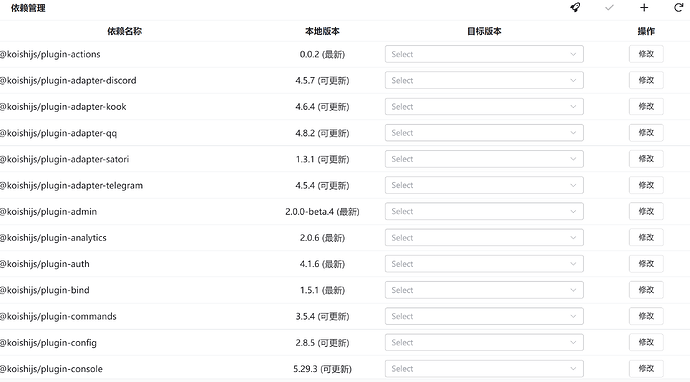
Task: Open target version dropdown for plugin-admin
Action: click(484, 211)
